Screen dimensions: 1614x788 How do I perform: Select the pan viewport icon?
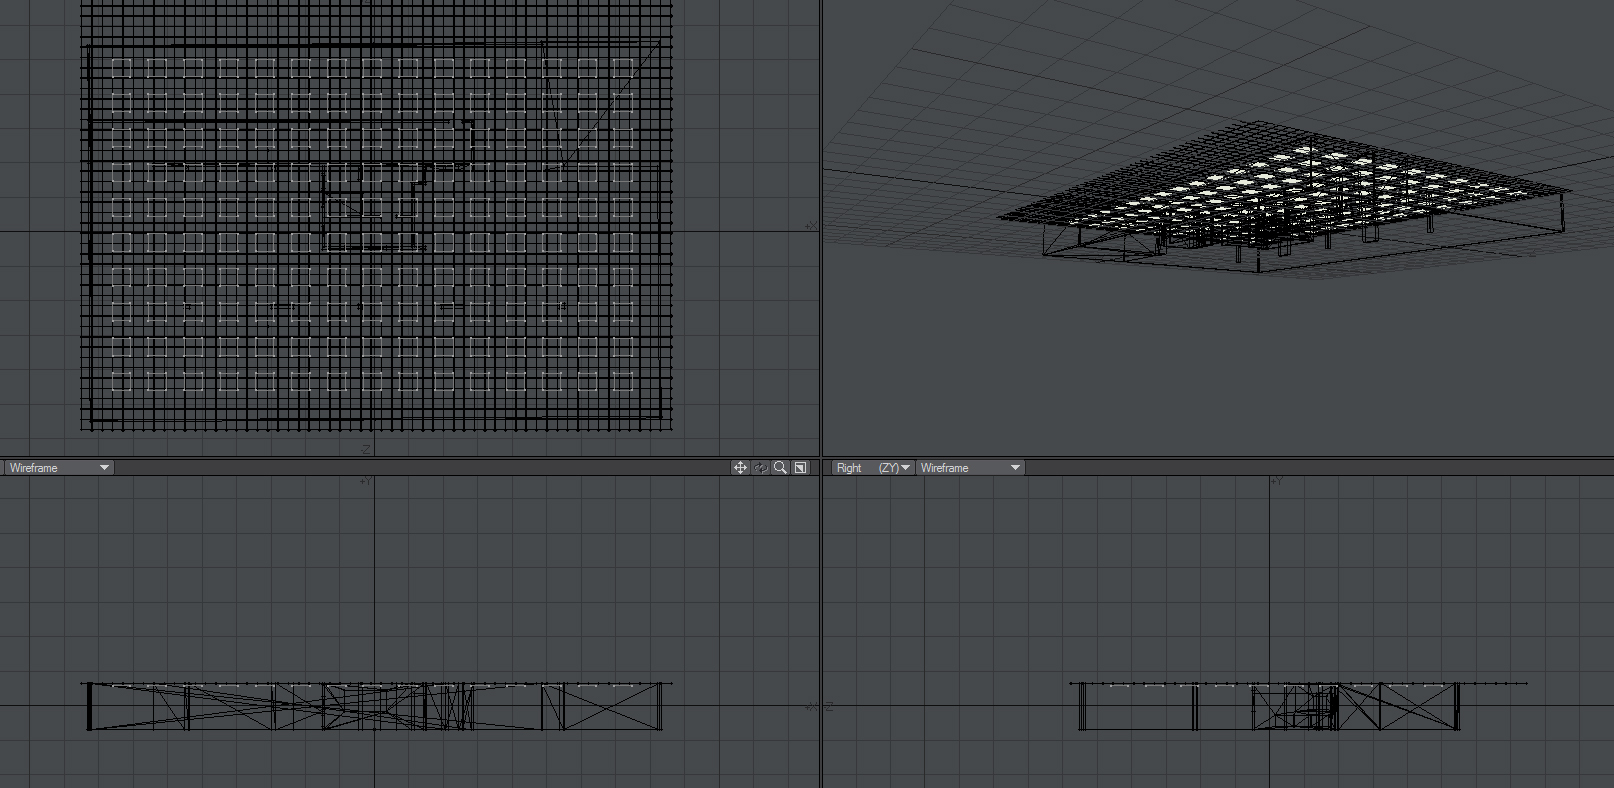pyautogui.click(x=740, y=468)
